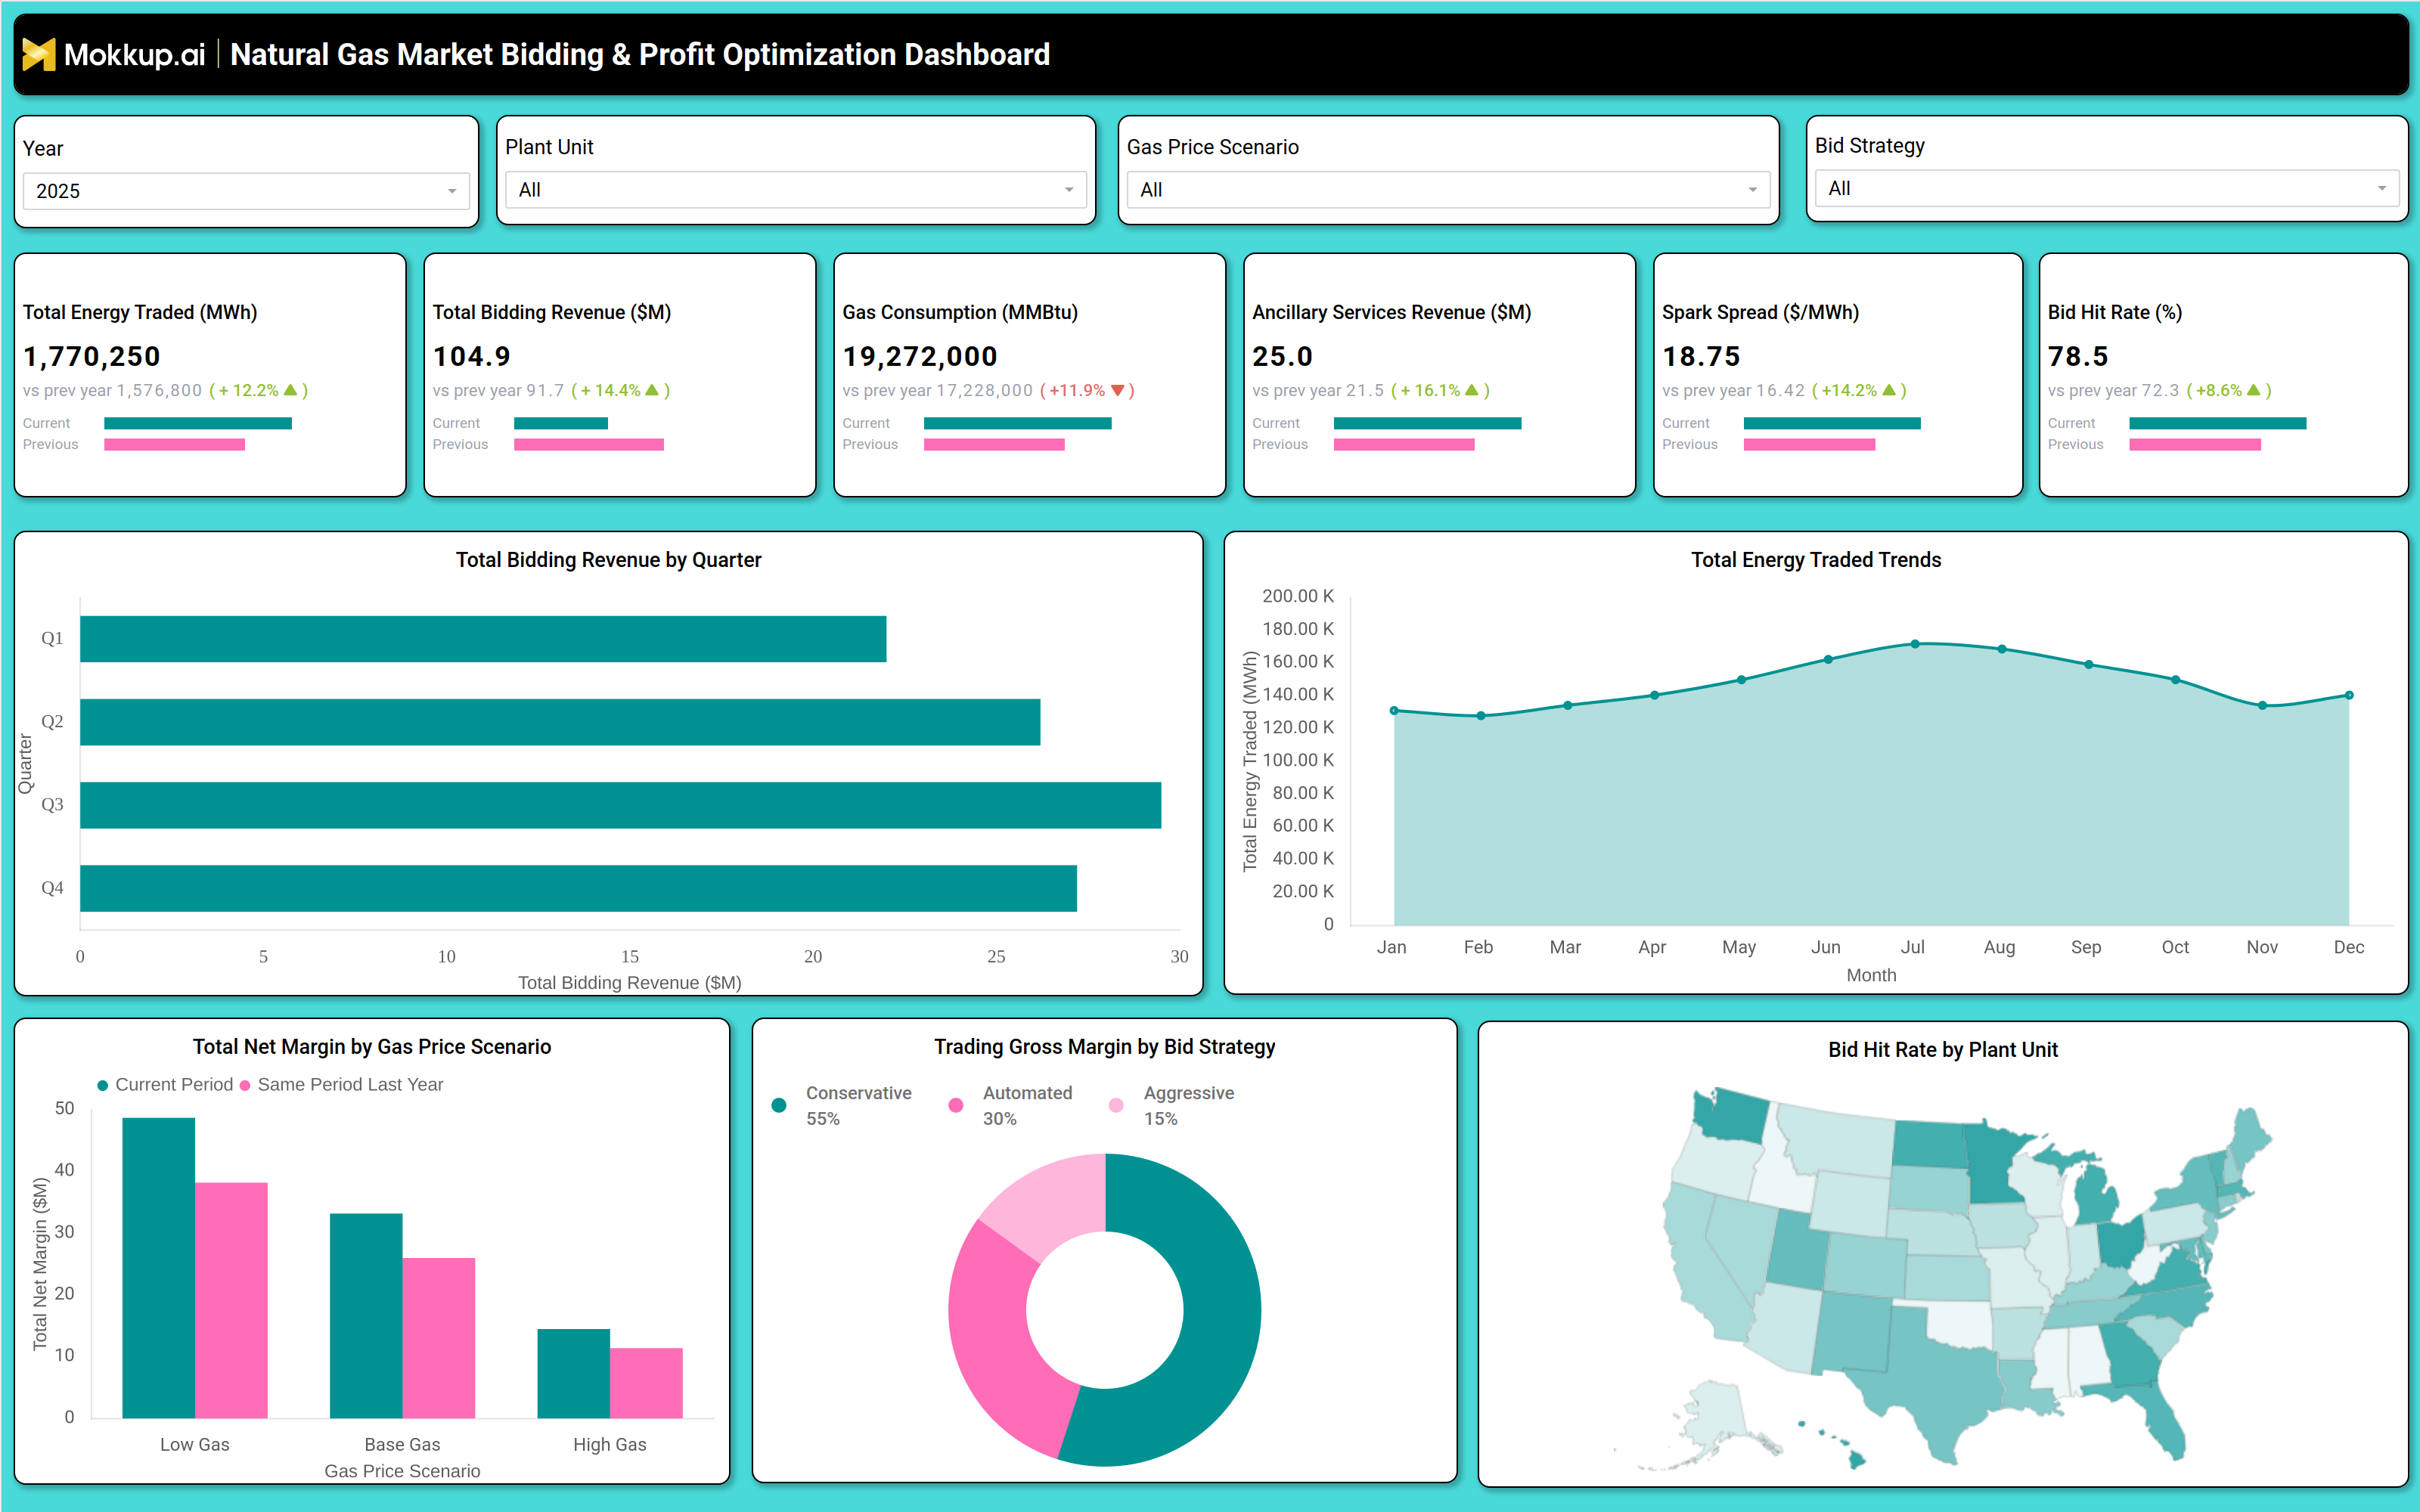Click the Total Energy Traded value 1,770,250
Image resolution: width=2420 pixels, height=1512 pixels.
click(x=92, y=356)
